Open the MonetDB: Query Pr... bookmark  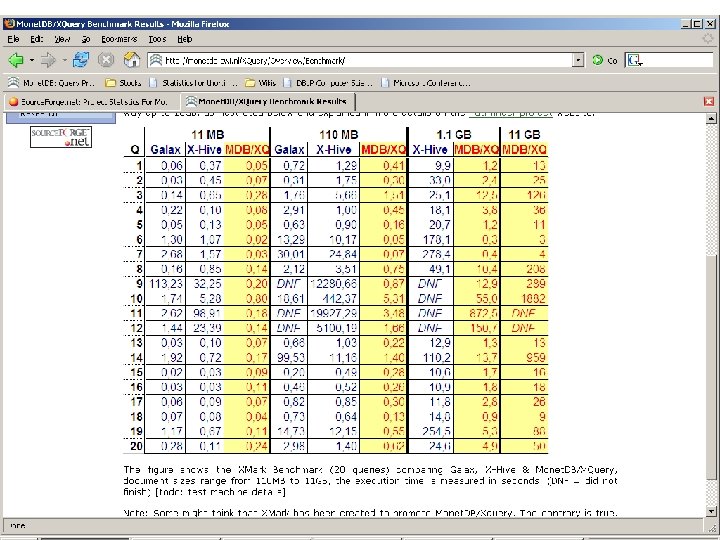[x=51, y=83]
